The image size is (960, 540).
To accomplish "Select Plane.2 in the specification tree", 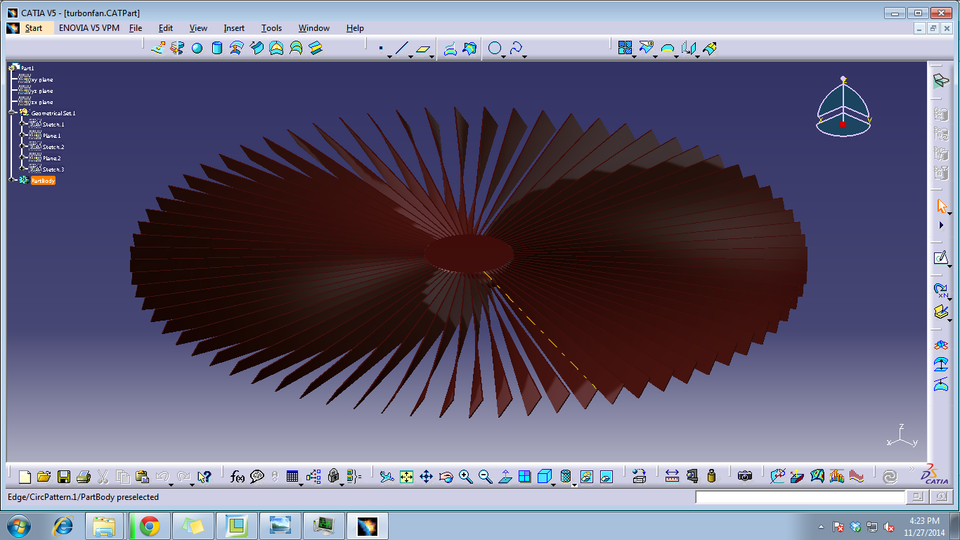I will coord(51,158).
